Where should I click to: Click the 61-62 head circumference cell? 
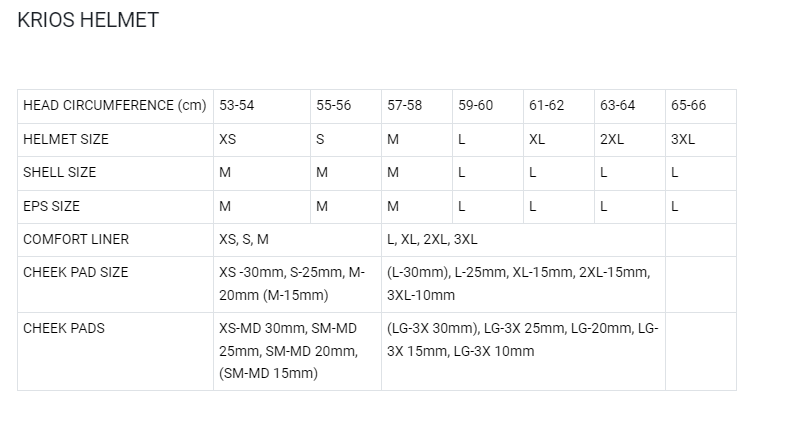tap(547, 106)
